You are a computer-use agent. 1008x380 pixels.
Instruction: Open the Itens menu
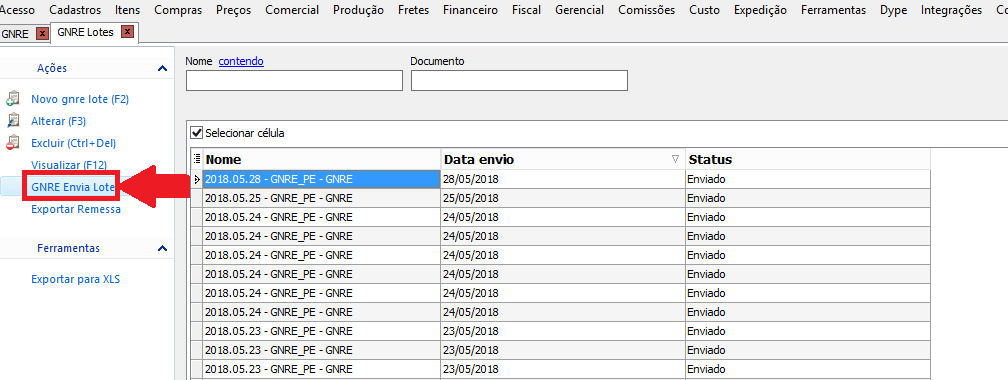point(127,10)
